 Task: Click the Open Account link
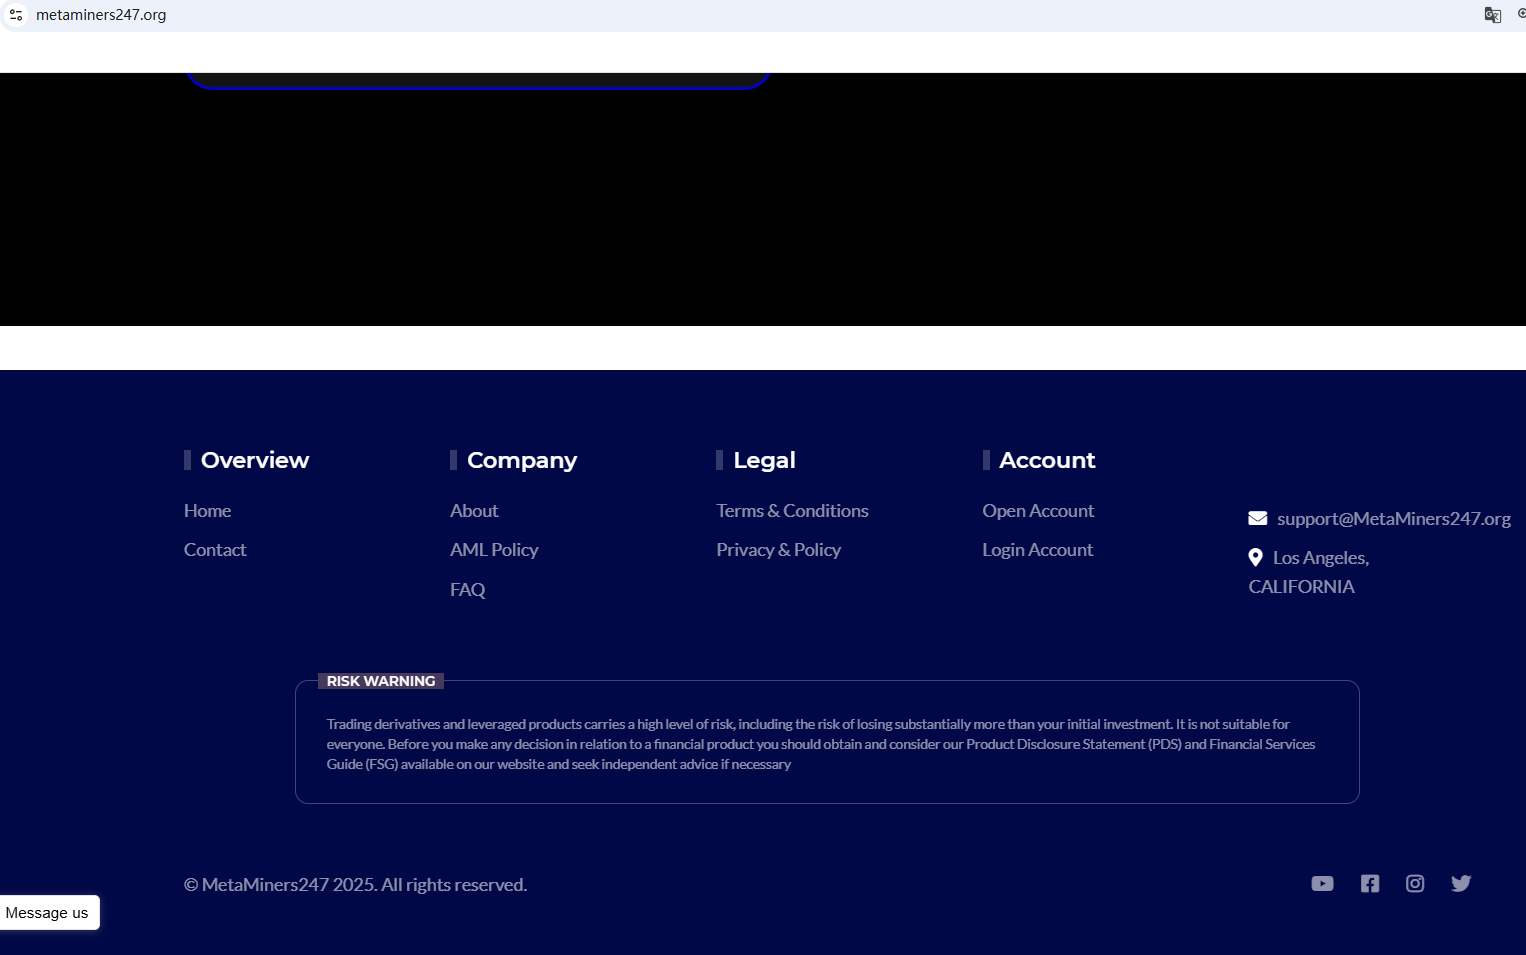[1038, 511]
